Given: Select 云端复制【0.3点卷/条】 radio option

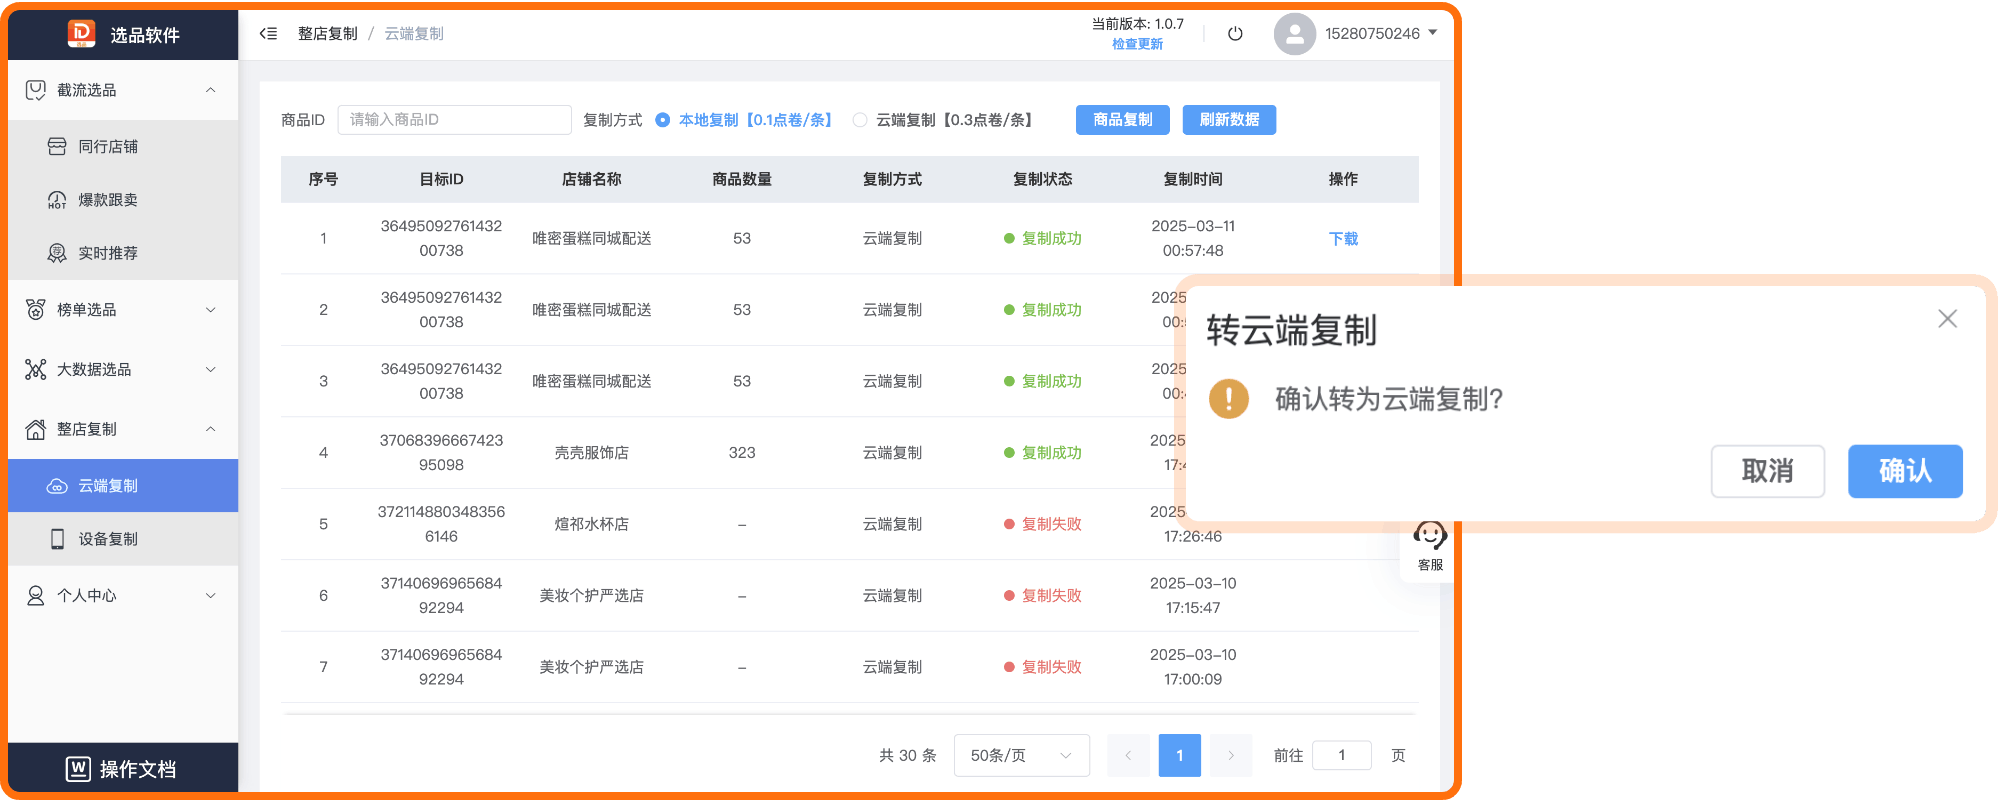Looking at the screenshot, I should pos(860,120).
